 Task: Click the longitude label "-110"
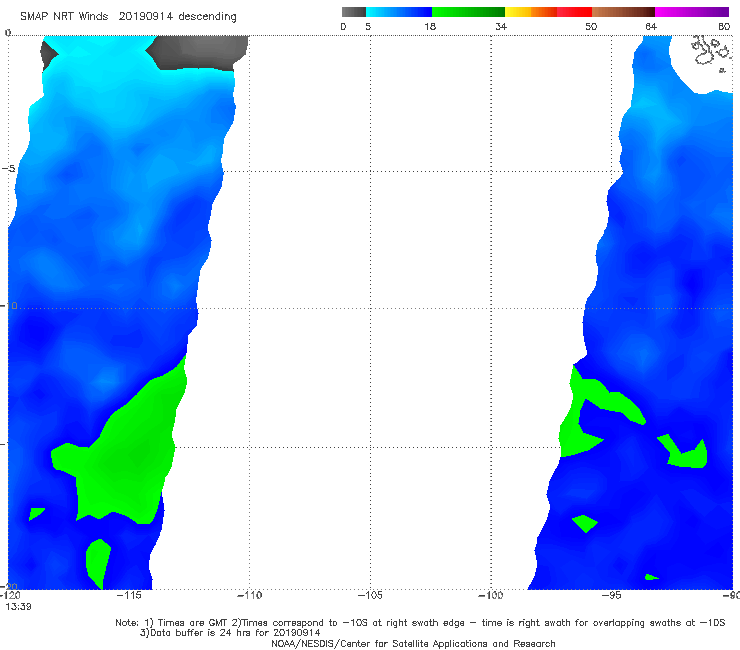(249, 595)
